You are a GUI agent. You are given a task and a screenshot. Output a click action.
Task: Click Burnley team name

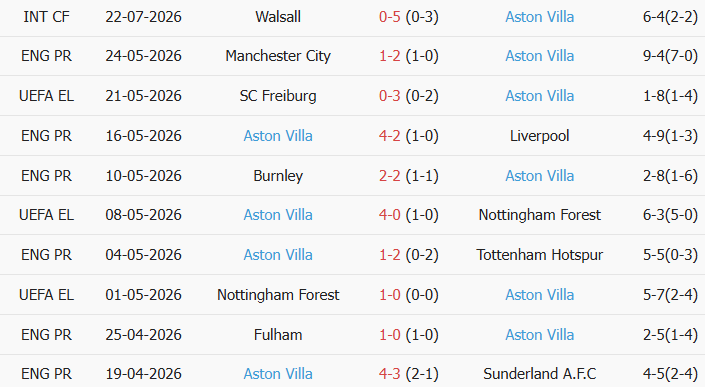(278, 176)
